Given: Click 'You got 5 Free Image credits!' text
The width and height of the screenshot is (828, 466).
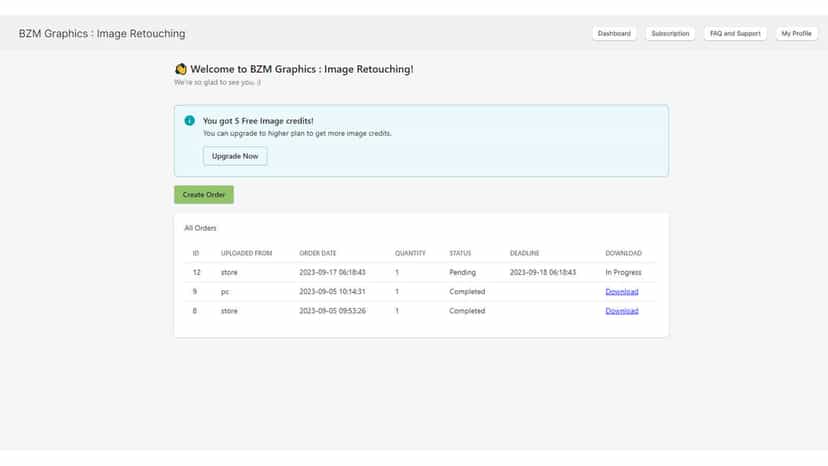Looking at the screenshot, I should pos(258,121).
